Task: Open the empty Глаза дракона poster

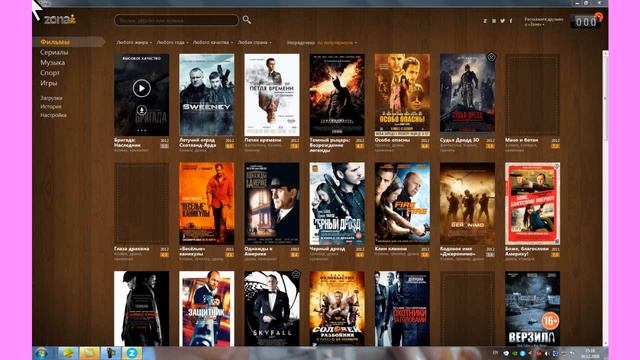Action: (142, 203)
